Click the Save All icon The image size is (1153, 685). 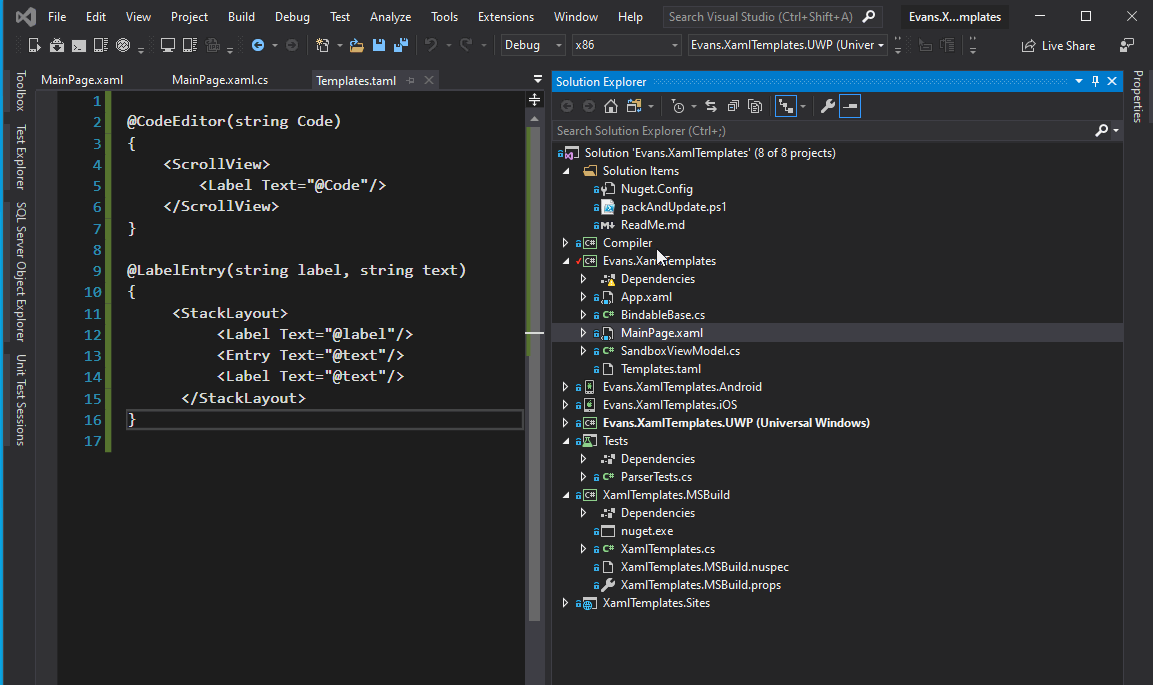point(401,46)
